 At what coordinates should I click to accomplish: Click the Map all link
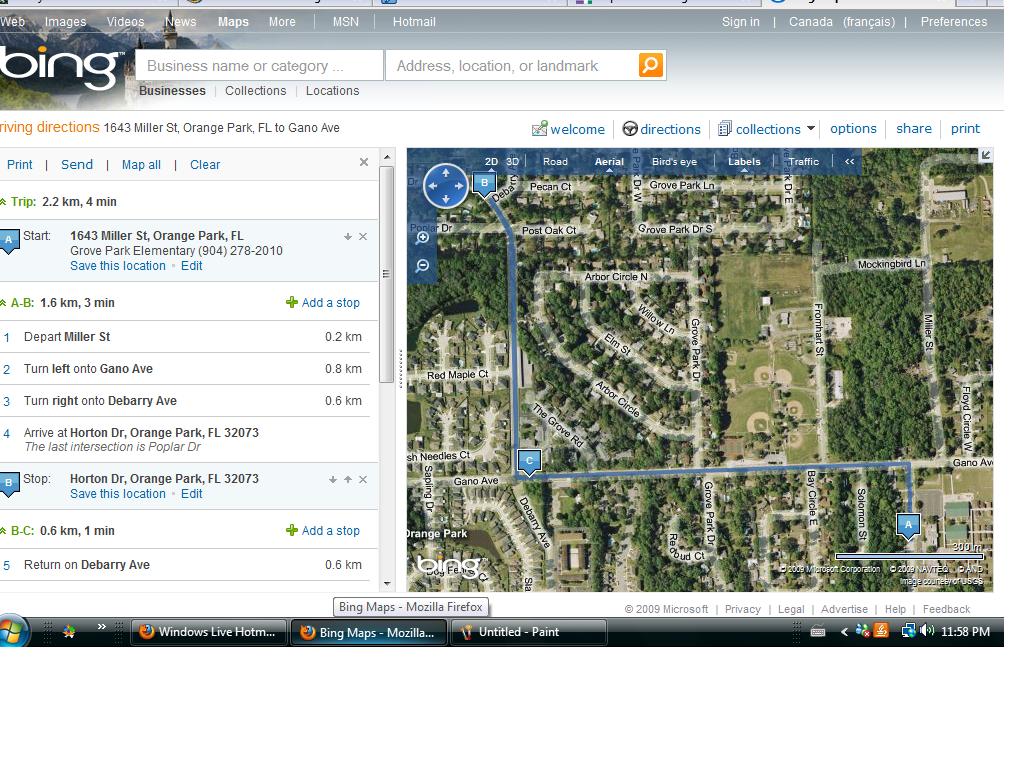141,165
